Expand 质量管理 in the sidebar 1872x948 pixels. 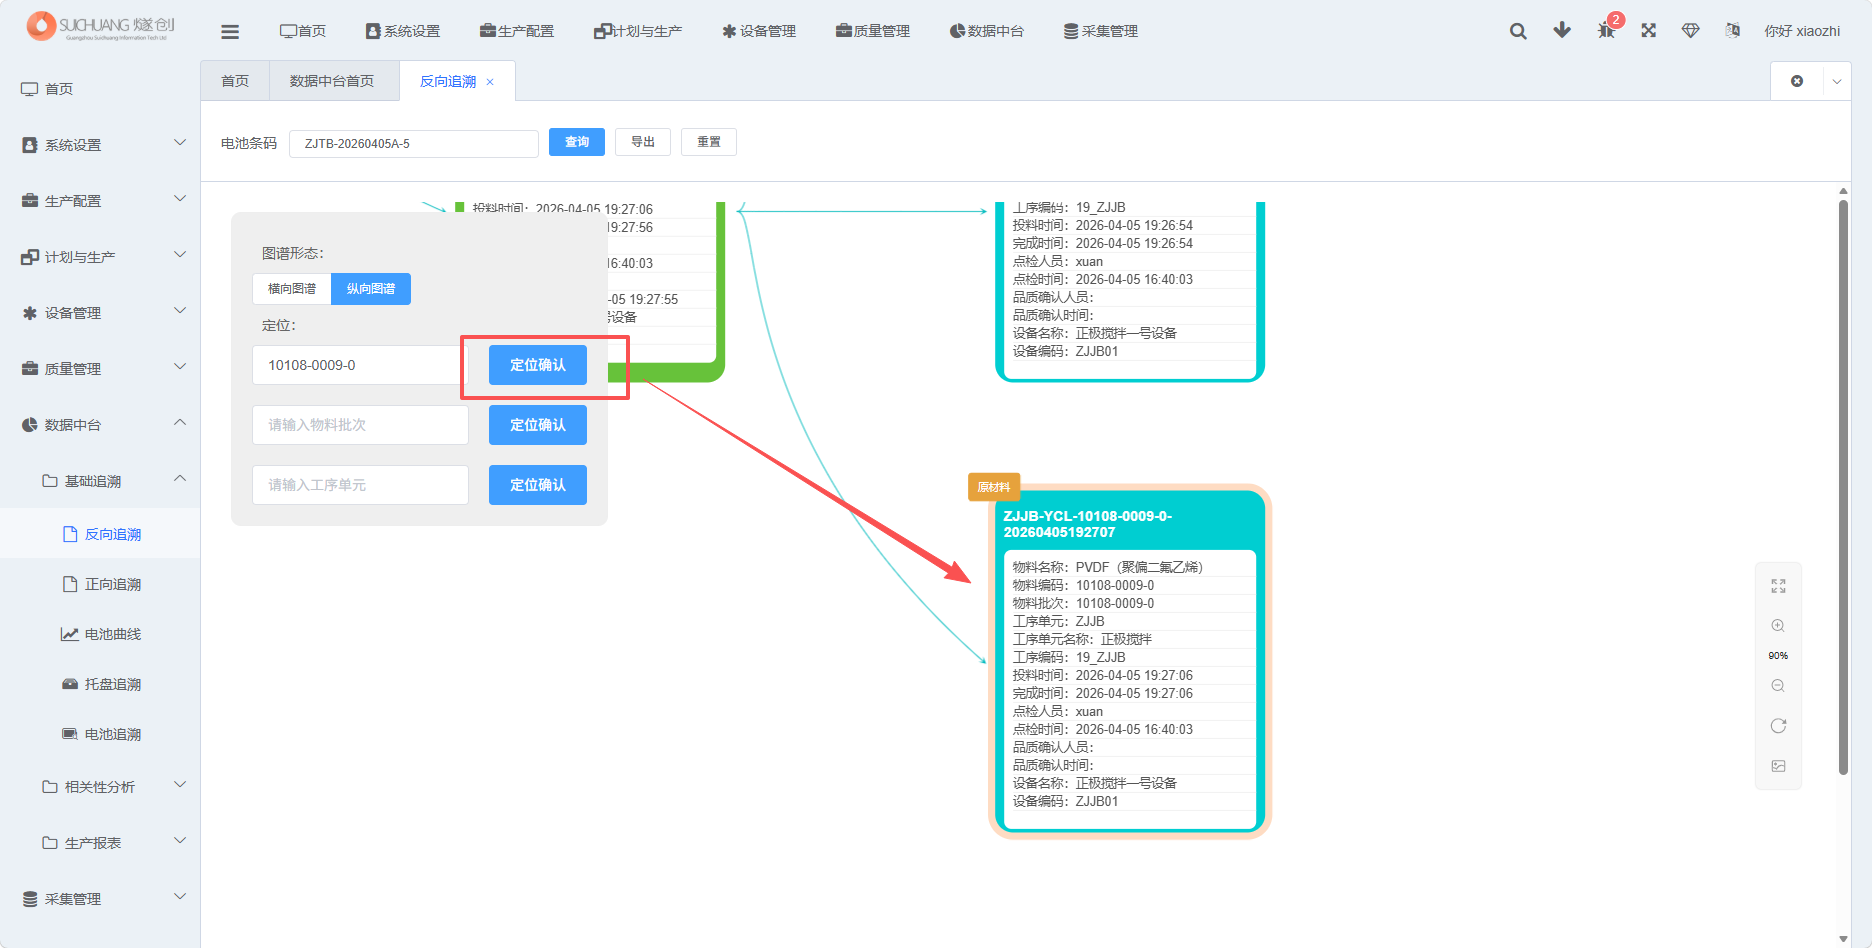coord(100,369)
